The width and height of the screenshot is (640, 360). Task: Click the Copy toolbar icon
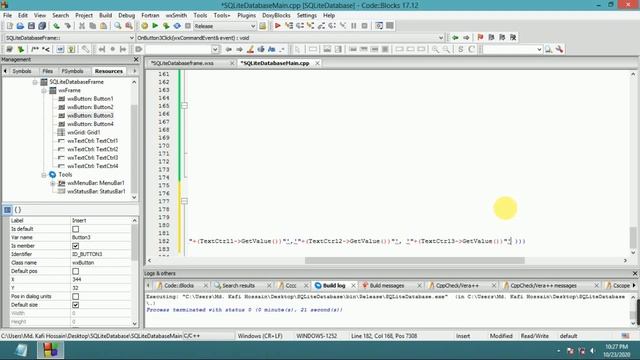point(93,26)
